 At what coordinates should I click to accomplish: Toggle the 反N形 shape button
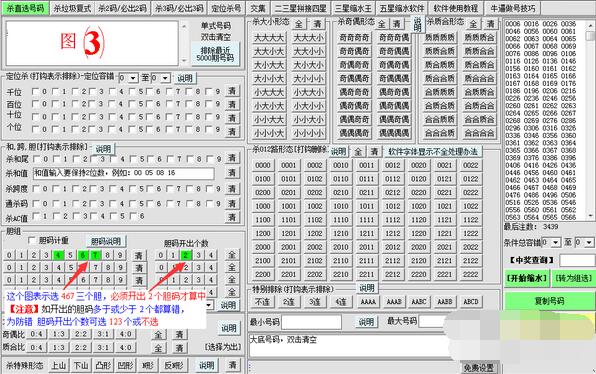tap(173, 365)
